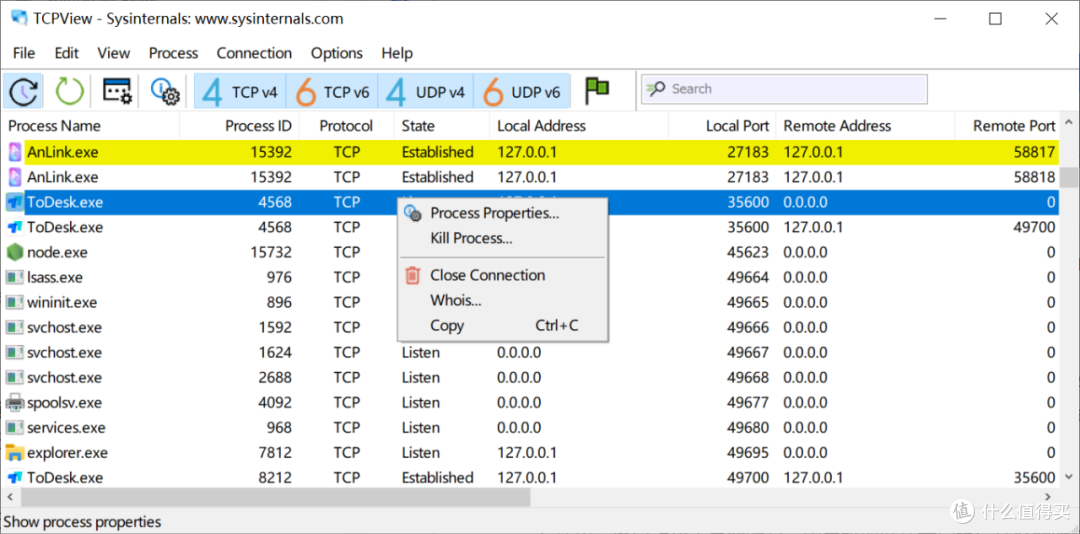Open the Connection menu
Image resolution: width=1080 pixels, height=534 pixels.
coord(254,53)
